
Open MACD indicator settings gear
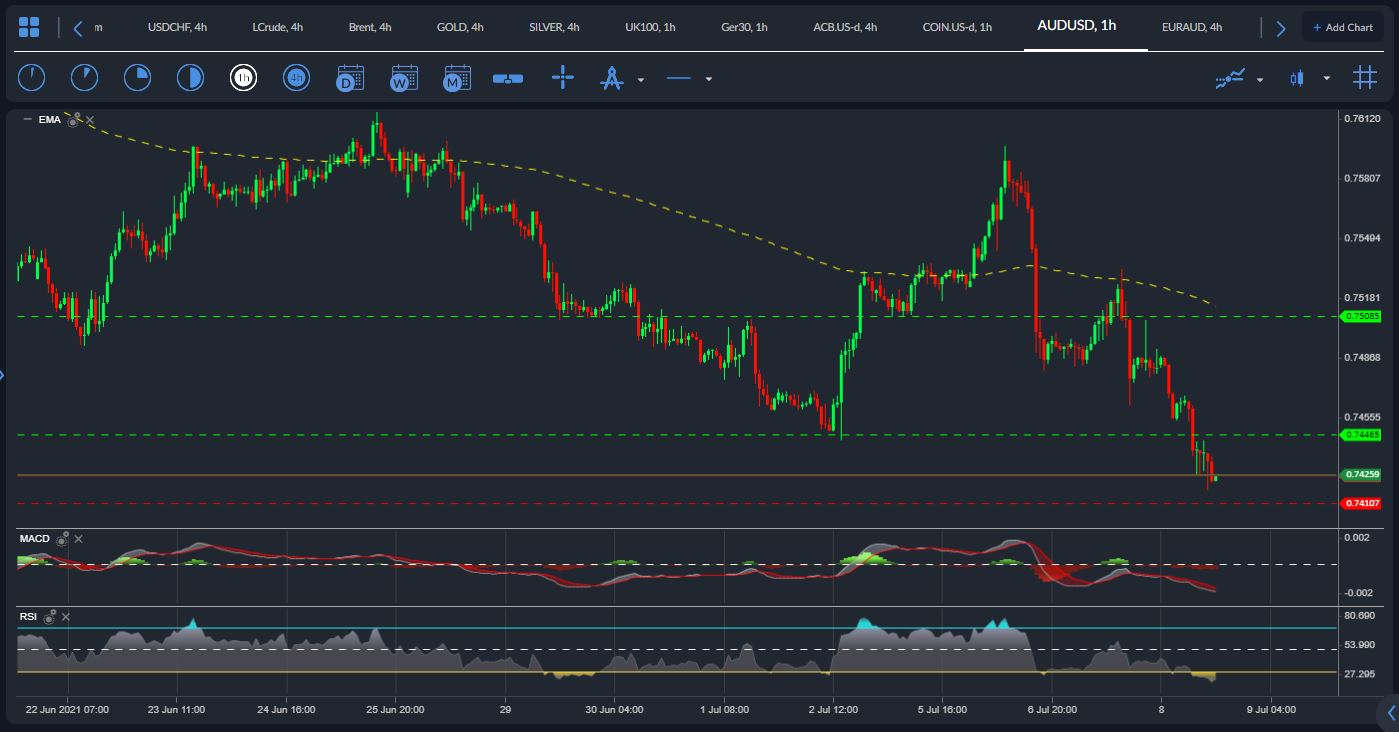click(62, 539)
